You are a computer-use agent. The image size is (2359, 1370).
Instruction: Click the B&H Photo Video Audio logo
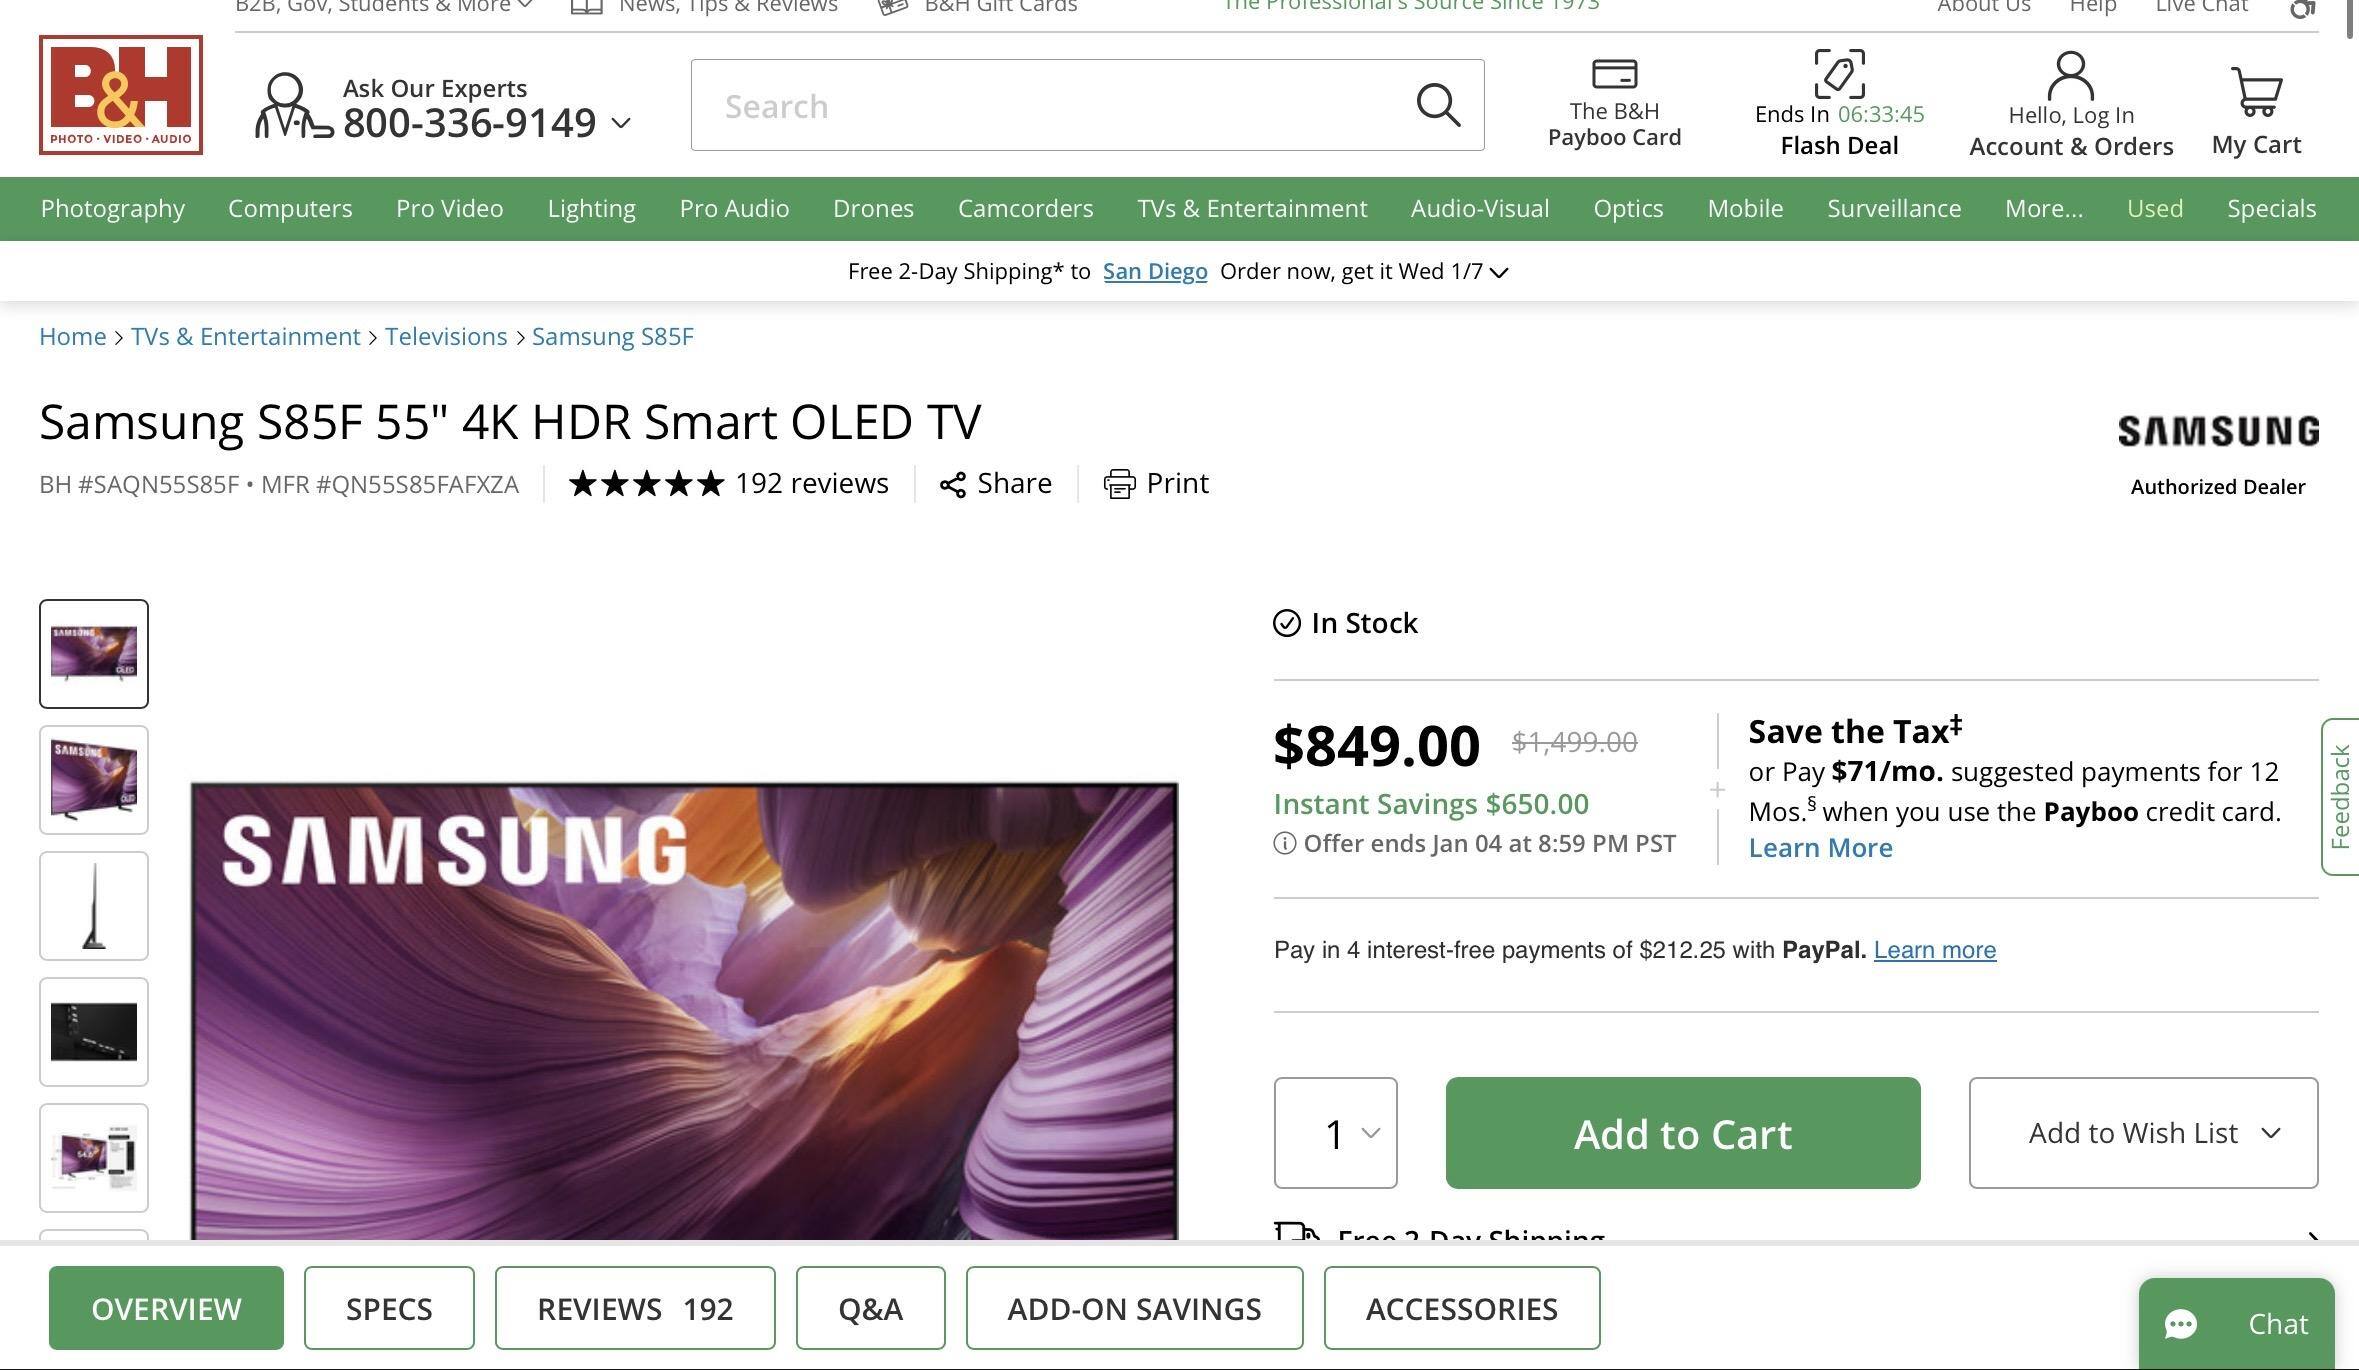(121, 95)
